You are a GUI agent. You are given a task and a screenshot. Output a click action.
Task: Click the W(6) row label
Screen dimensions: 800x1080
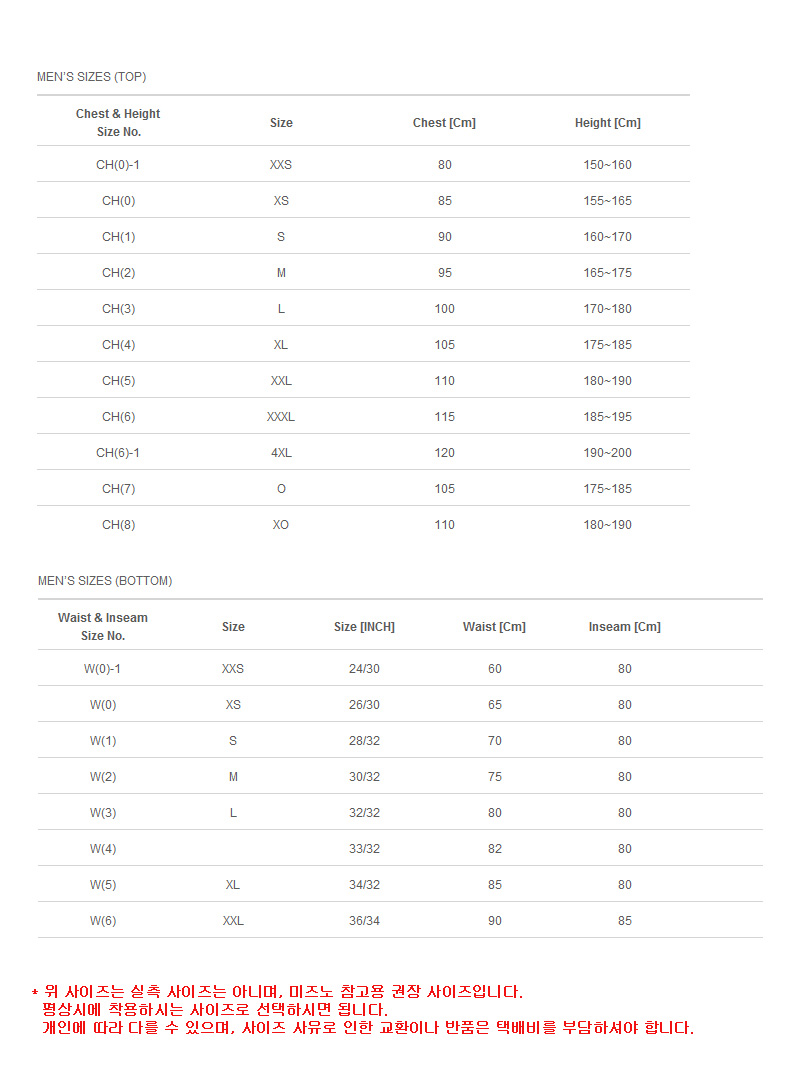click(103, 921)
